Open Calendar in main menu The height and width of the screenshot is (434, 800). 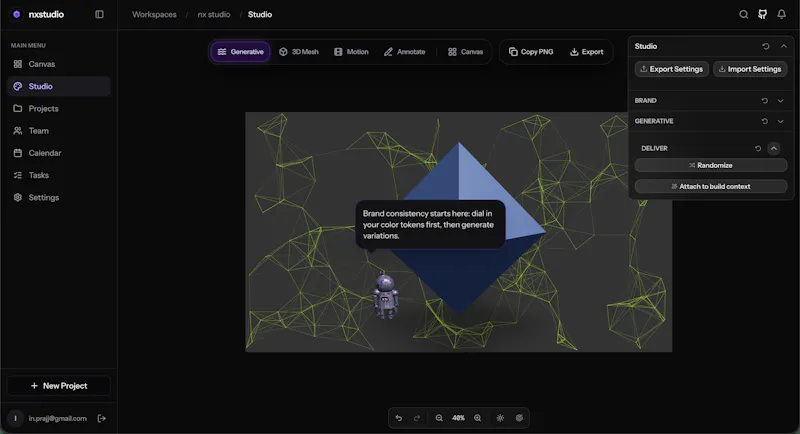click(59, 153)
